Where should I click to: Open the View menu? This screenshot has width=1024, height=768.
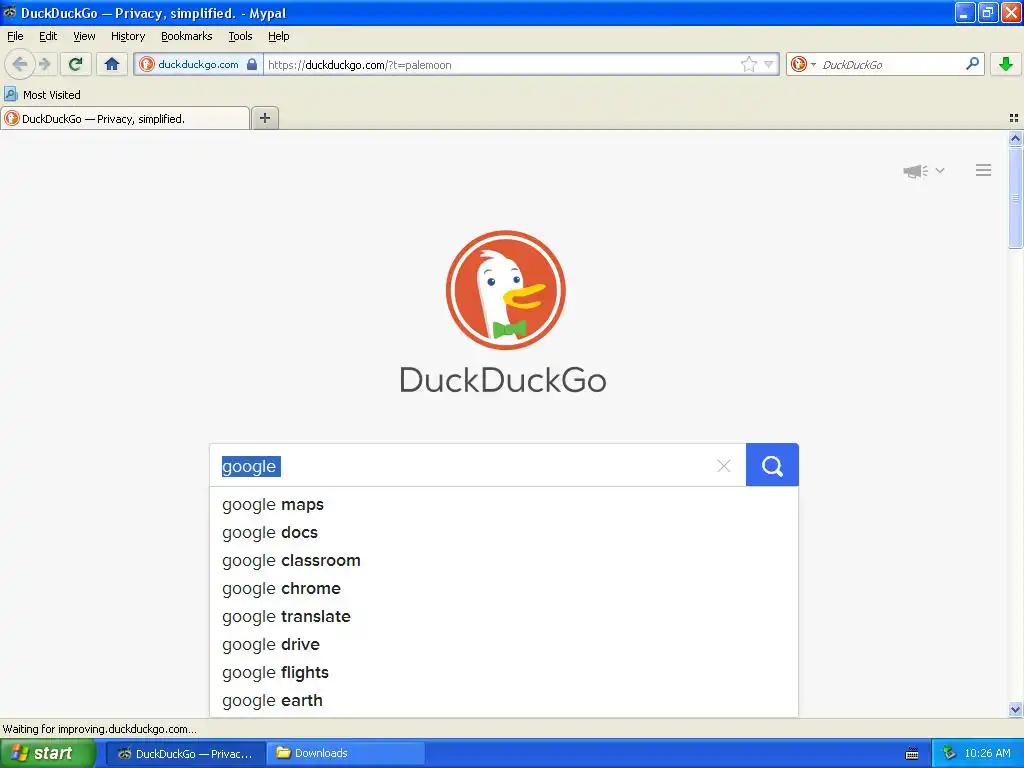(84, 36)
